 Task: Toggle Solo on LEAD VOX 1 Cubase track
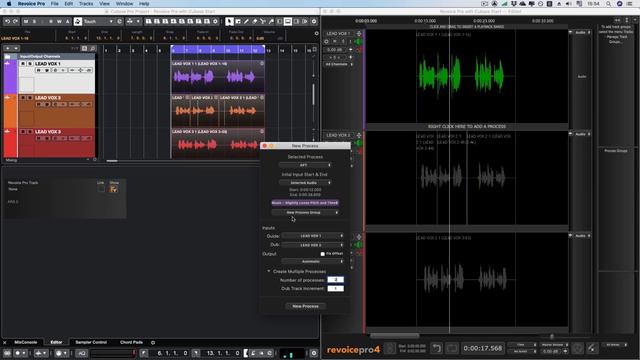coord(29,64)
